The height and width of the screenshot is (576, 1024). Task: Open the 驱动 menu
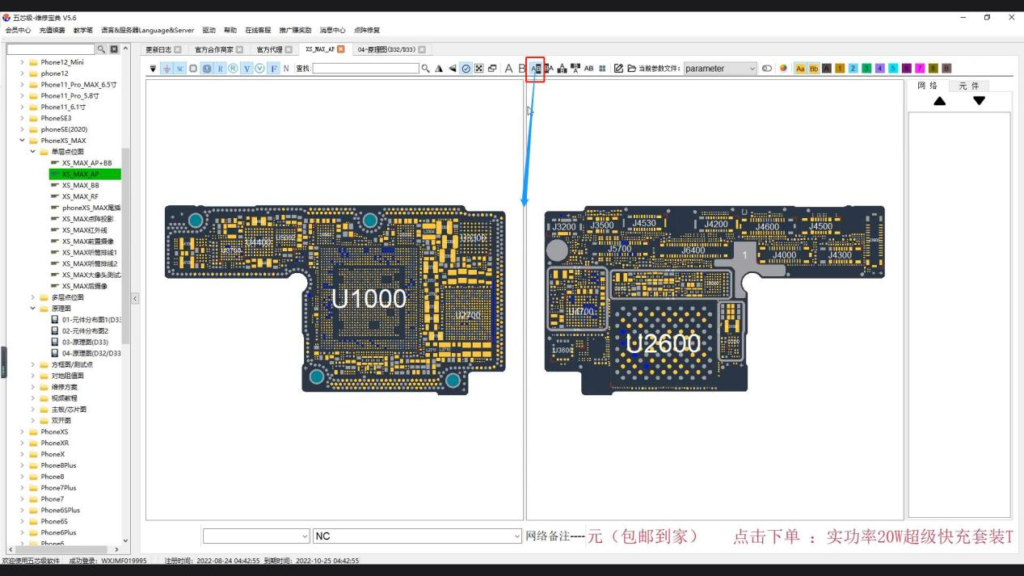(209, 30)
